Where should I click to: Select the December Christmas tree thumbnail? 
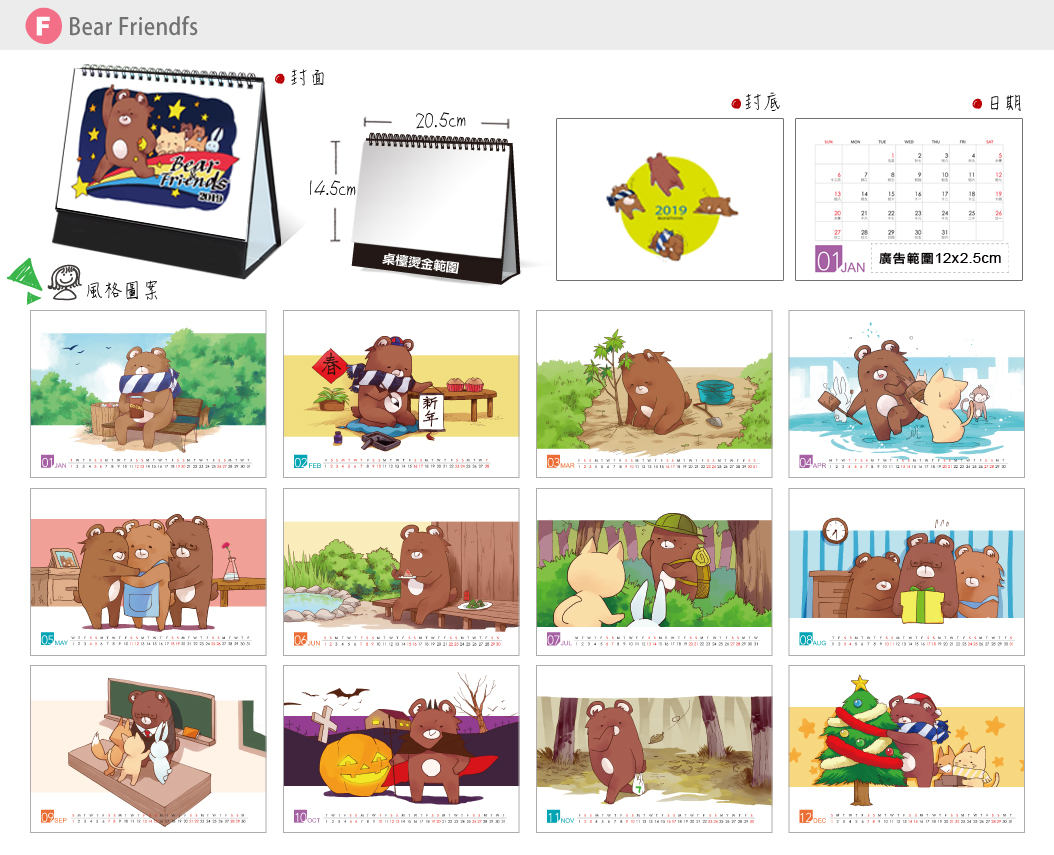907,749
